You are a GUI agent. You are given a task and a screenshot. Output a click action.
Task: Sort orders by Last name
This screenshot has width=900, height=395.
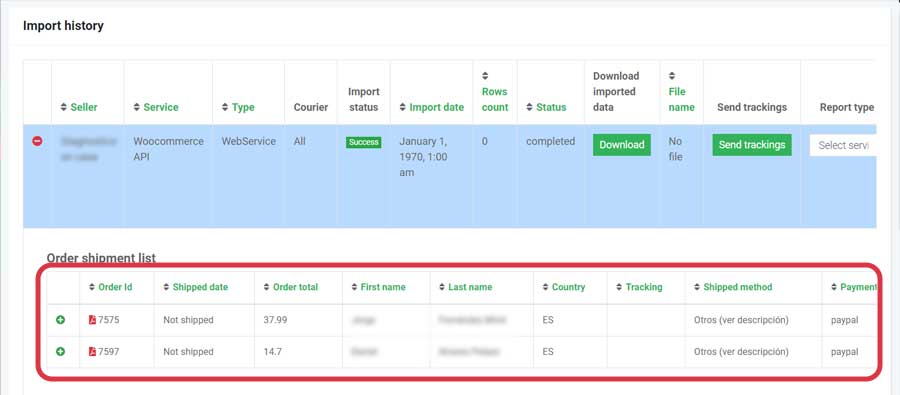pos(465,287)
